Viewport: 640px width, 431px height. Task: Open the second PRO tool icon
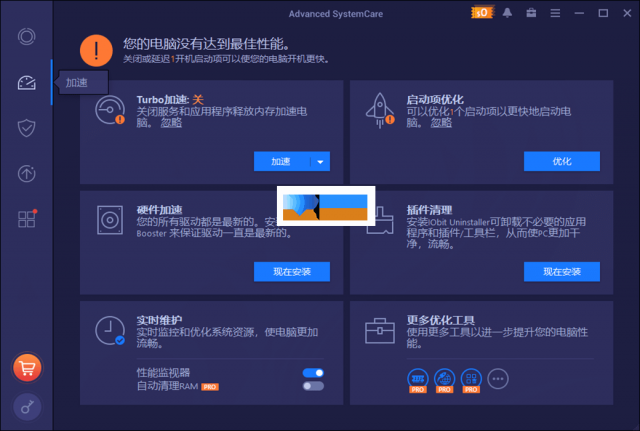(x=444, y=380)
